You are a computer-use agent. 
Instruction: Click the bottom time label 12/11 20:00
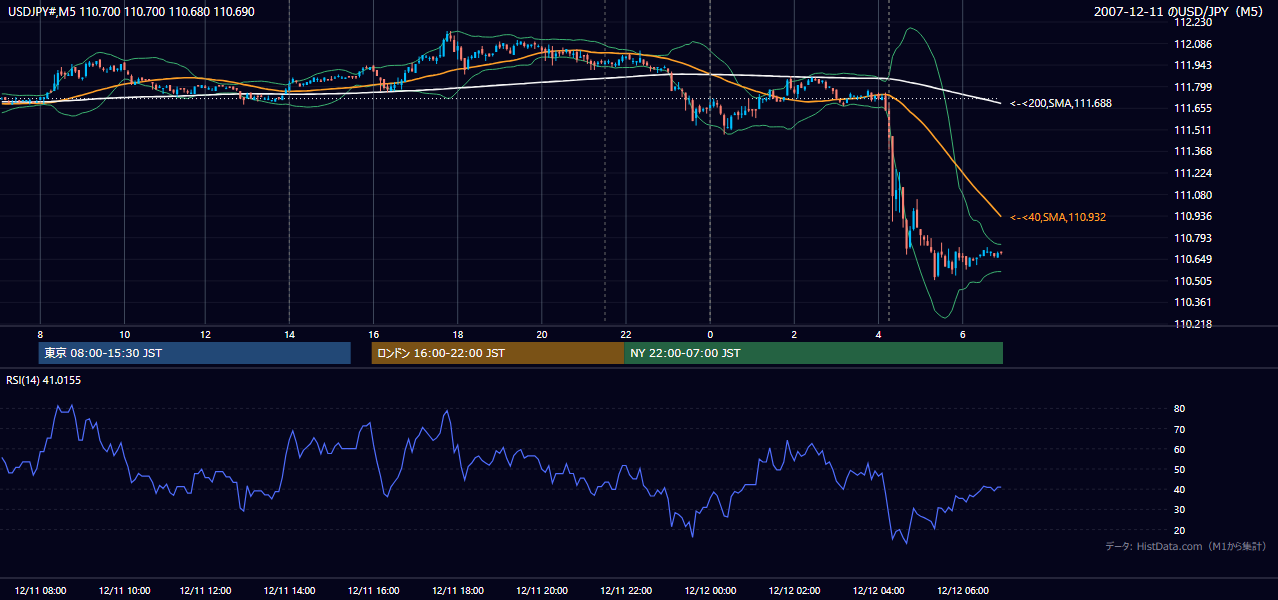pos(541,591)
